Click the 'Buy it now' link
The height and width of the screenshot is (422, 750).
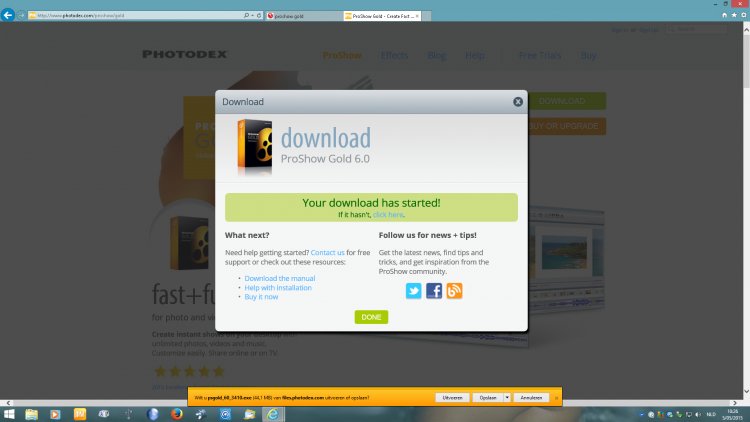pos(261,297)
